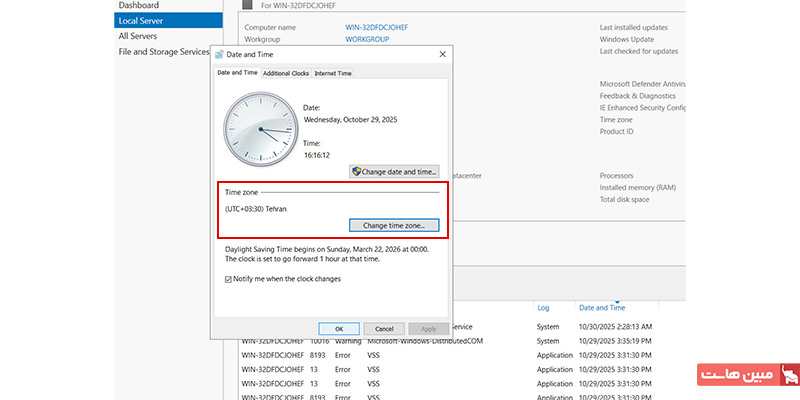
Task: Close the Date and Time dialog
Action: click(442, 54)
